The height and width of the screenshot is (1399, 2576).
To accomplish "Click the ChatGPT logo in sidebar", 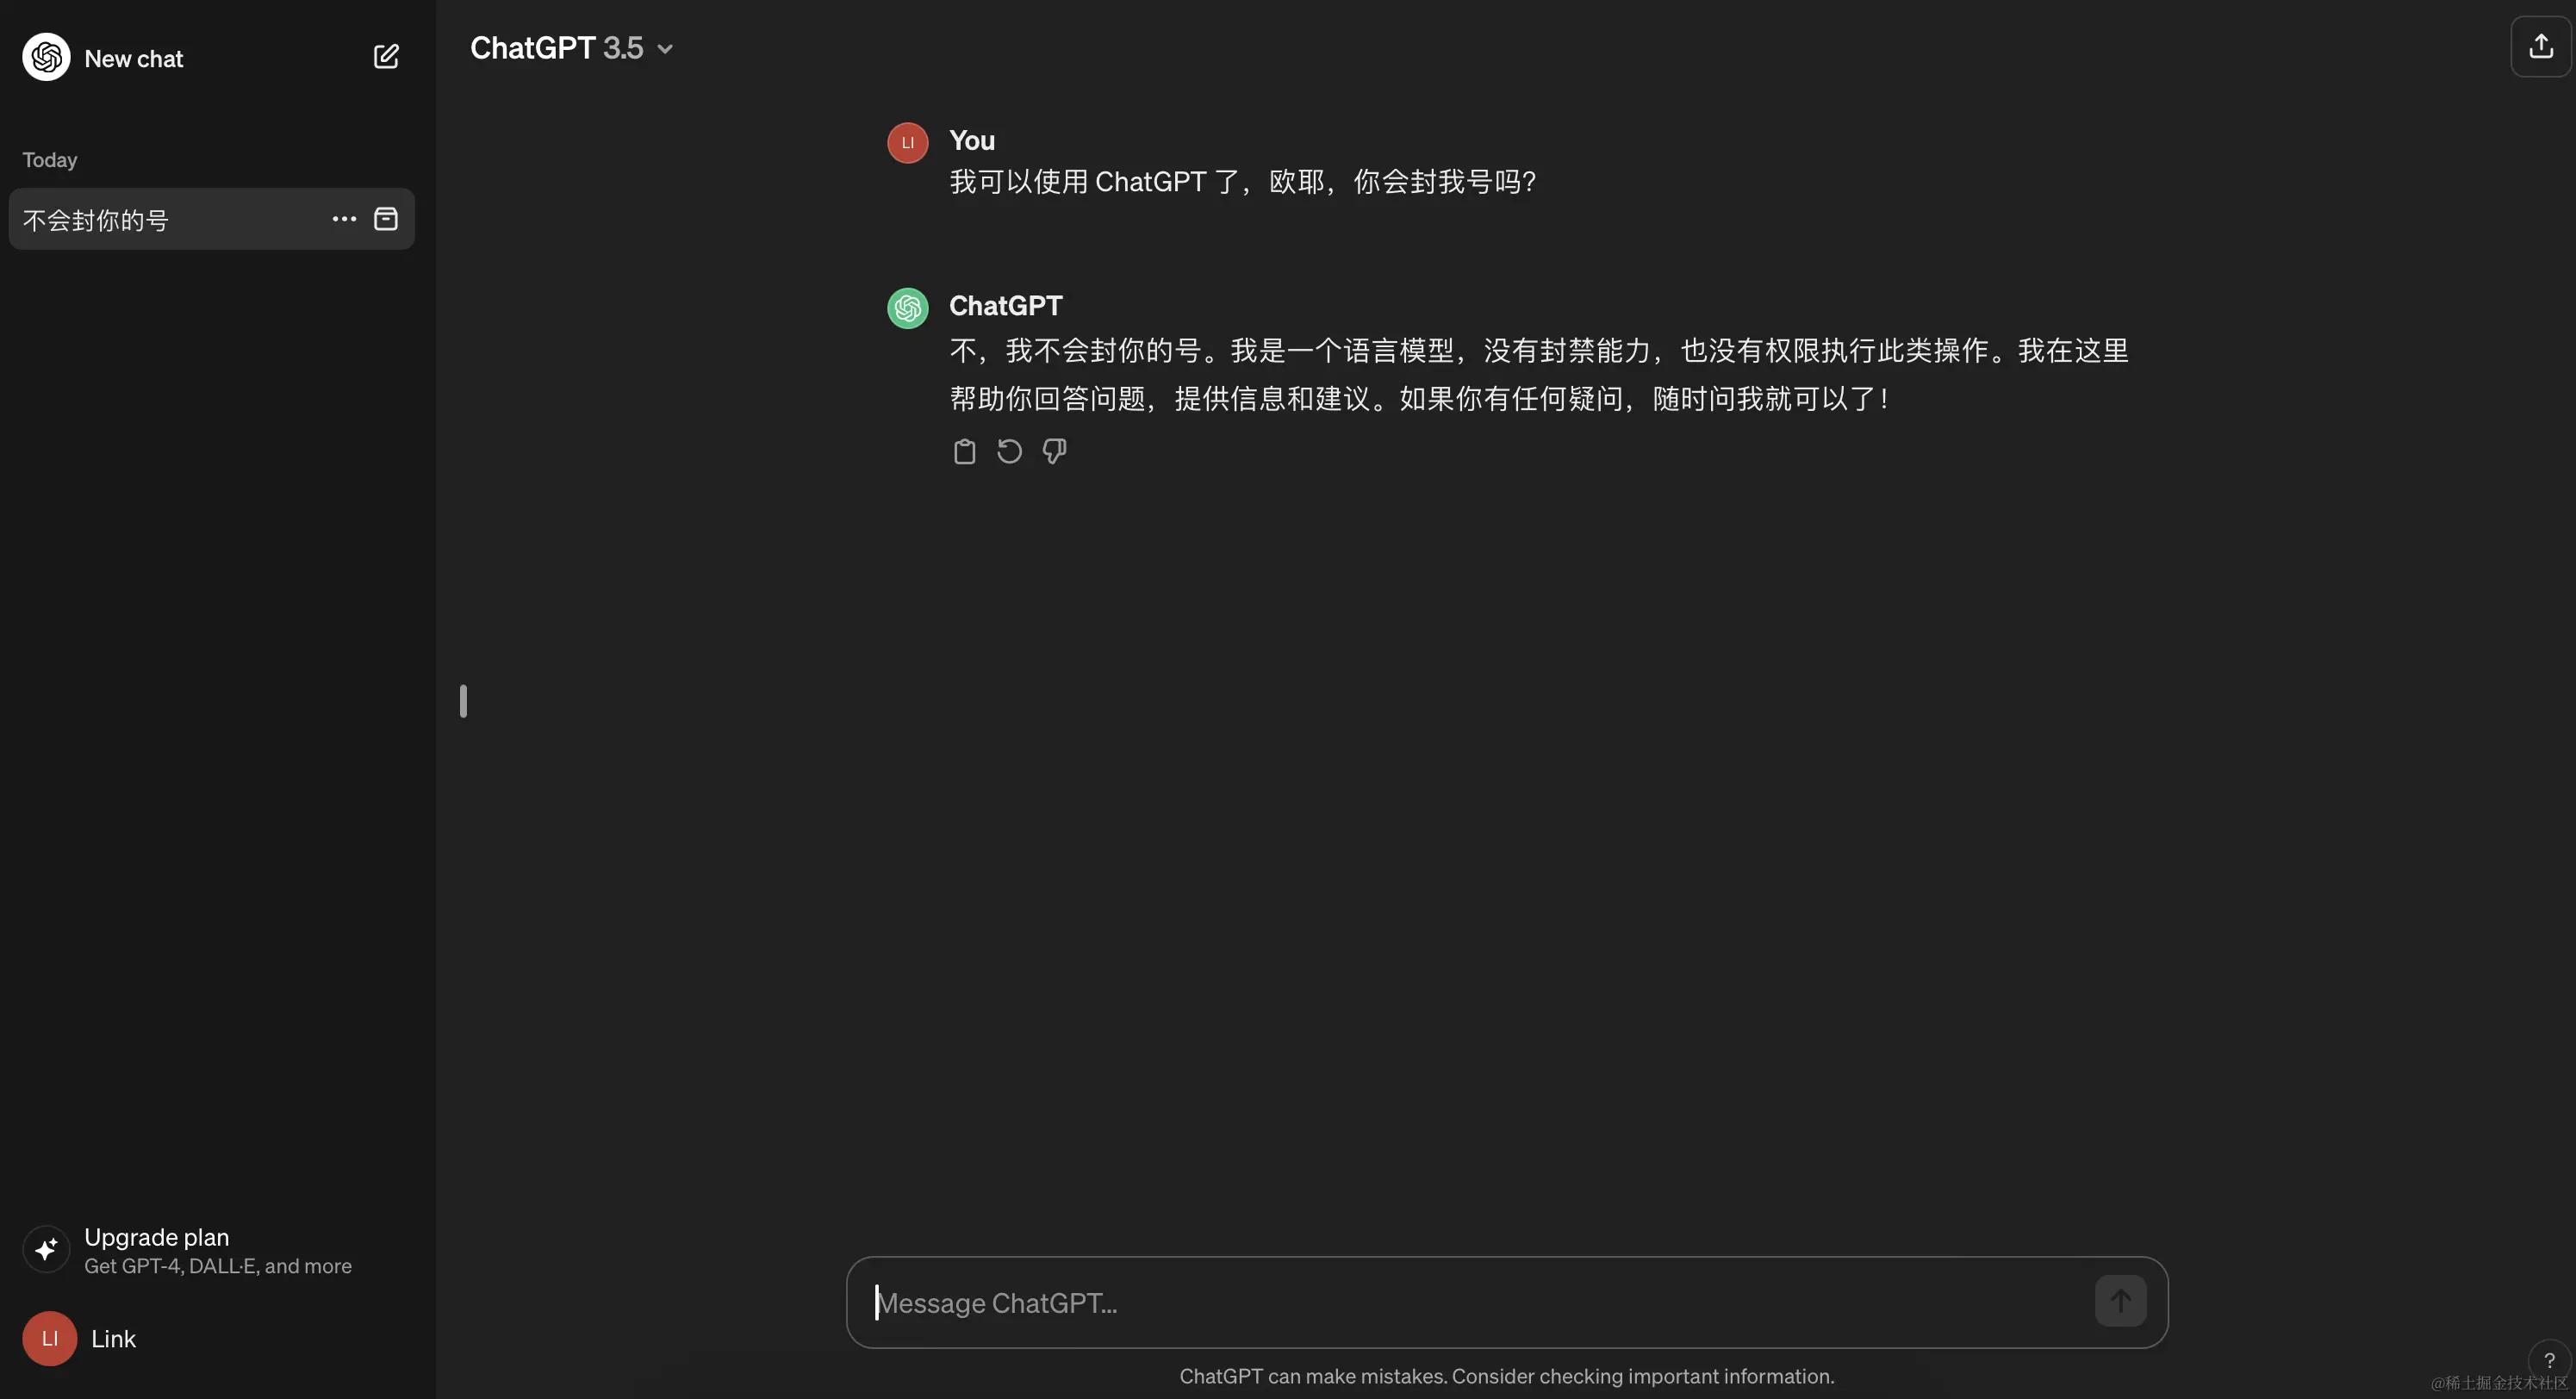I will (x=46, y=57).
